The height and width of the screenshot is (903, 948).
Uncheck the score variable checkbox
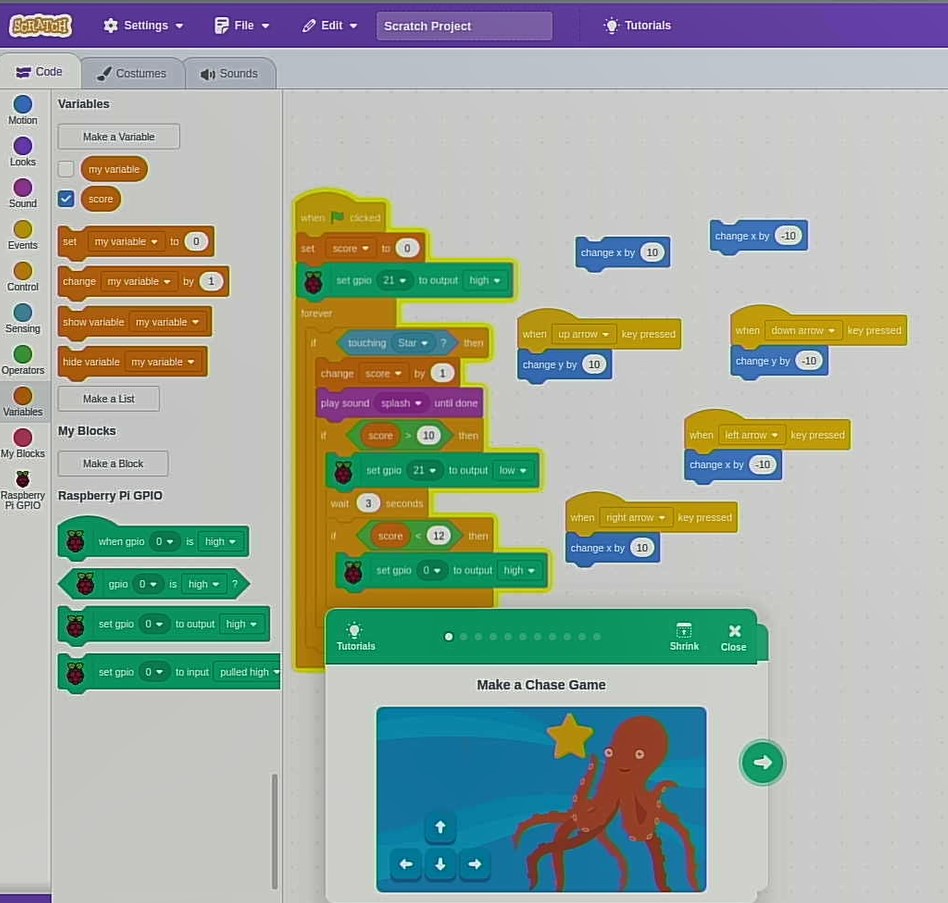66,198
